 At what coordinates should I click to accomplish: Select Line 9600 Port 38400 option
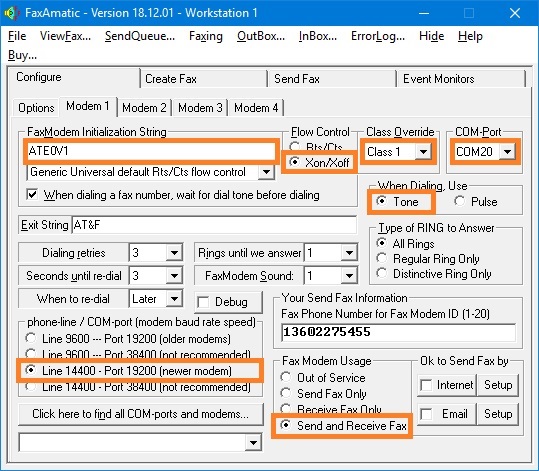pyautogui.click(x=31, y=353)
